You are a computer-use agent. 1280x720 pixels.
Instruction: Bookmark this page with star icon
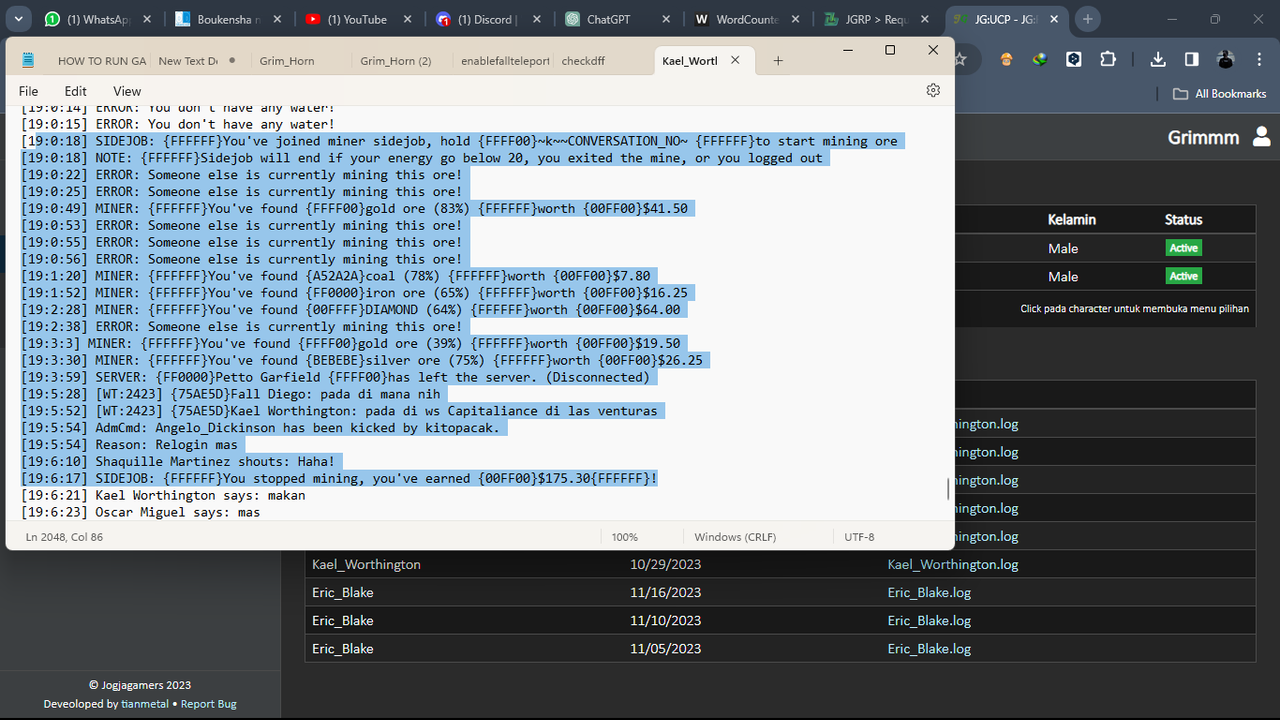point(960,59)
